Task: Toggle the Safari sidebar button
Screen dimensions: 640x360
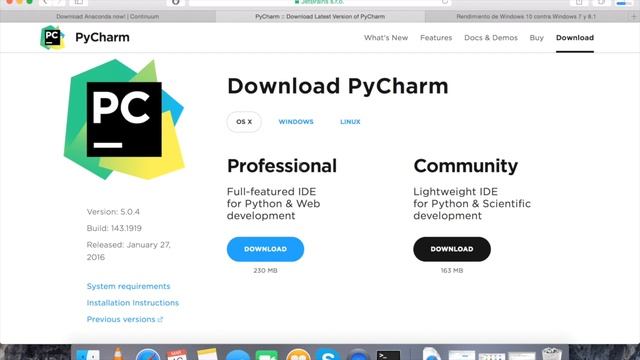Action: point(78,2)
